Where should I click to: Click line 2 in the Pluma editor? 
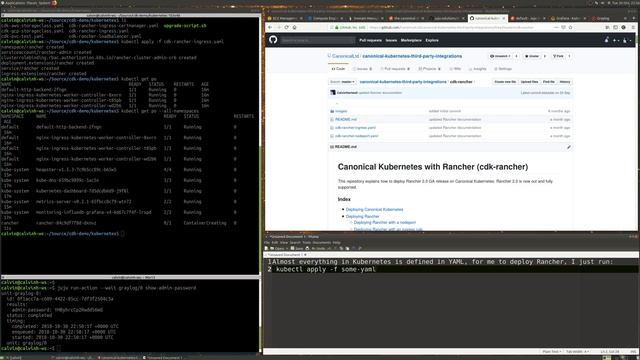click(451, 269)
